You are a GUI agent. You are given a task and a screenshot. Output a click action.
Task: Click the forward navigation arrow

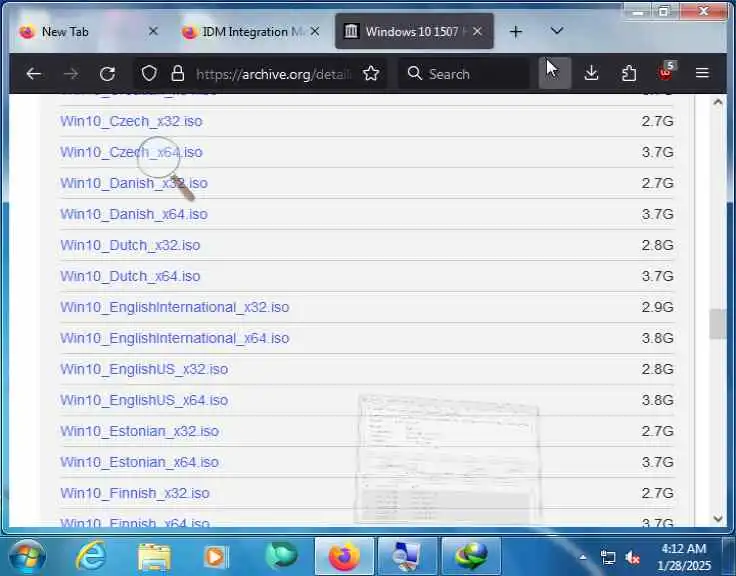click(71, 74)
